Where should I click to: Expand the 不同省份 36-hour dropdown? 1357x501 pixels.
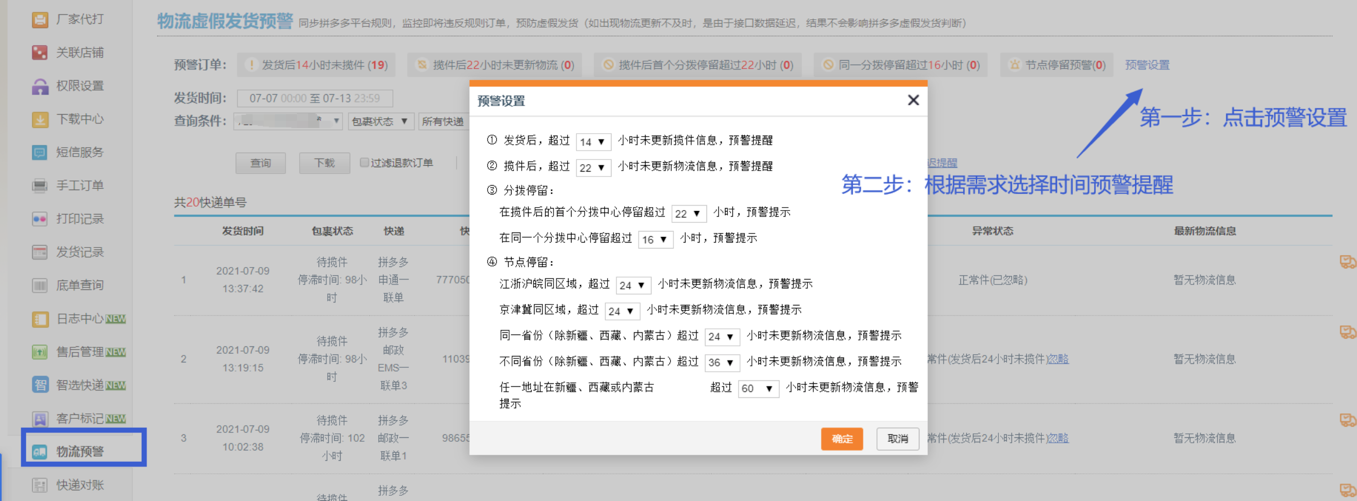point(721,362)
